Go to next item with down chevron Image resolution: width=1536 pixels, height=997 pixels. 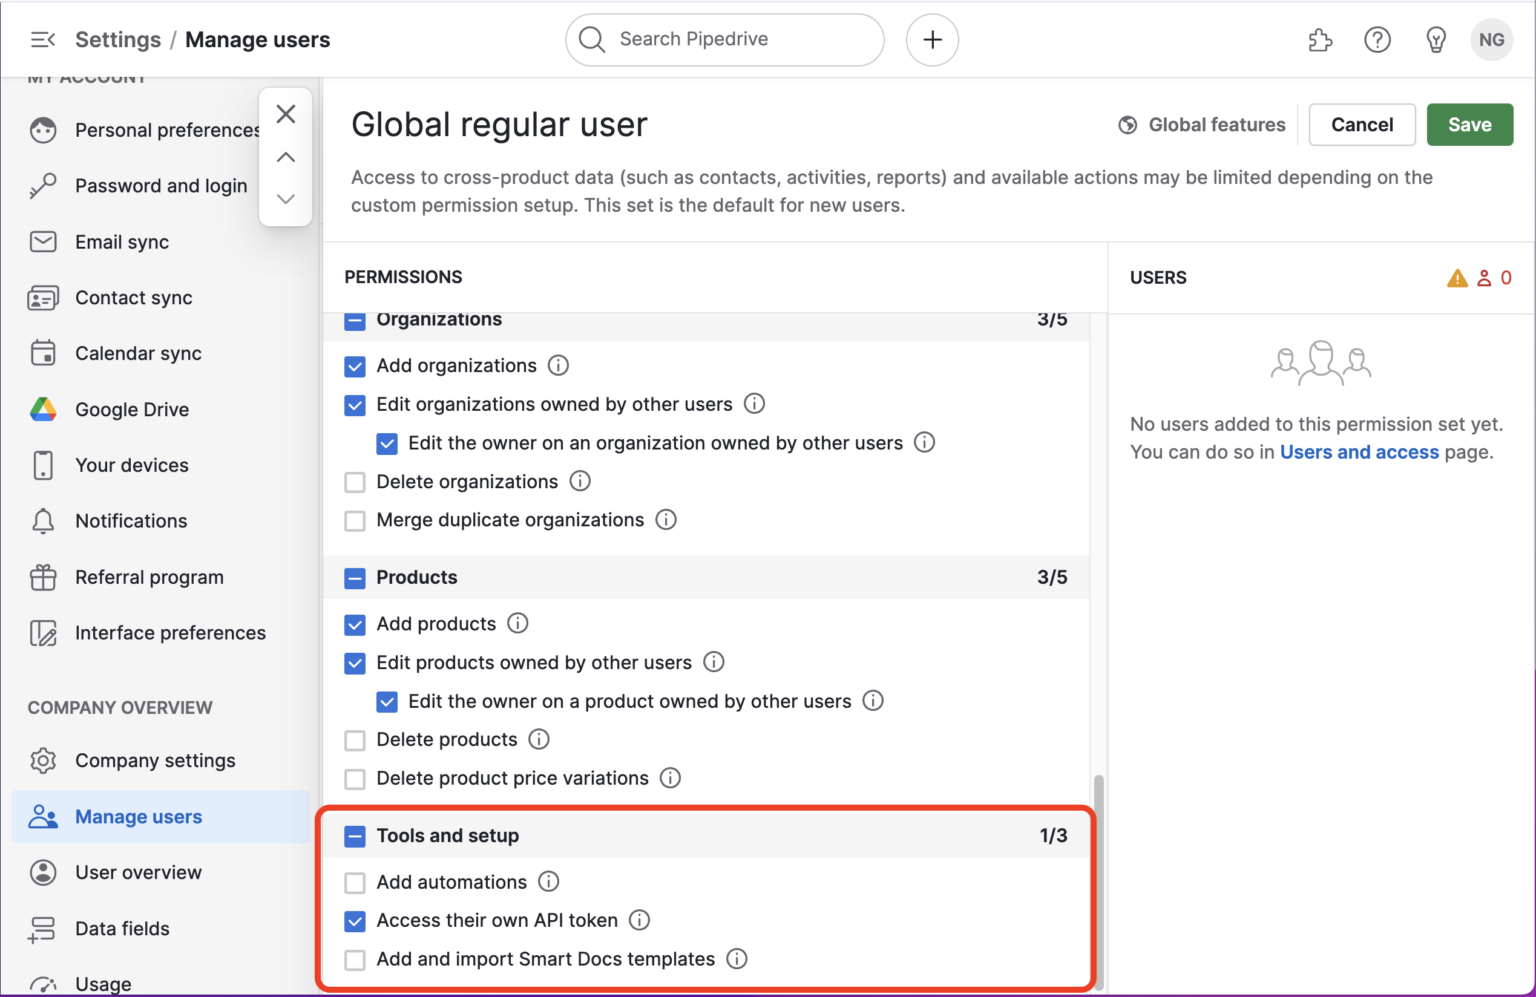coord(286,199)
